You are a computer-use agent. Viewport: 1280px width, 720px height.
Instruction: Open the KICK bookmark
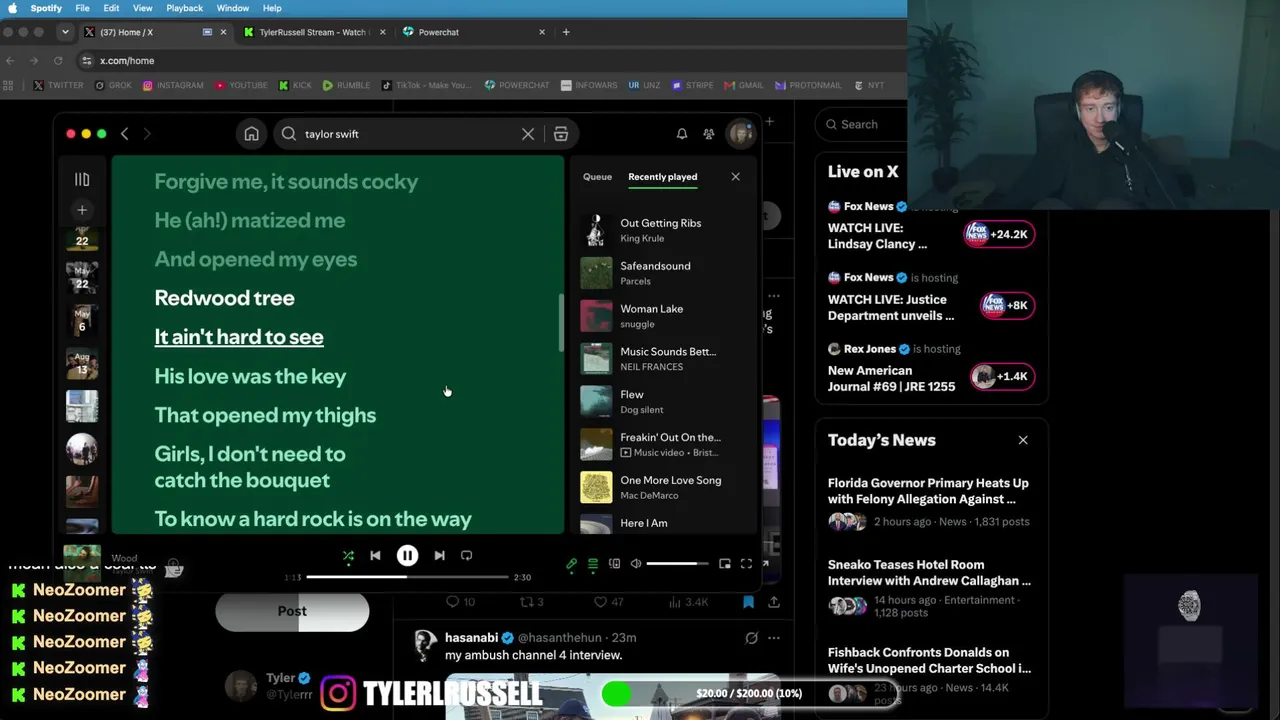pyautogui.click(x=295, y=86)
